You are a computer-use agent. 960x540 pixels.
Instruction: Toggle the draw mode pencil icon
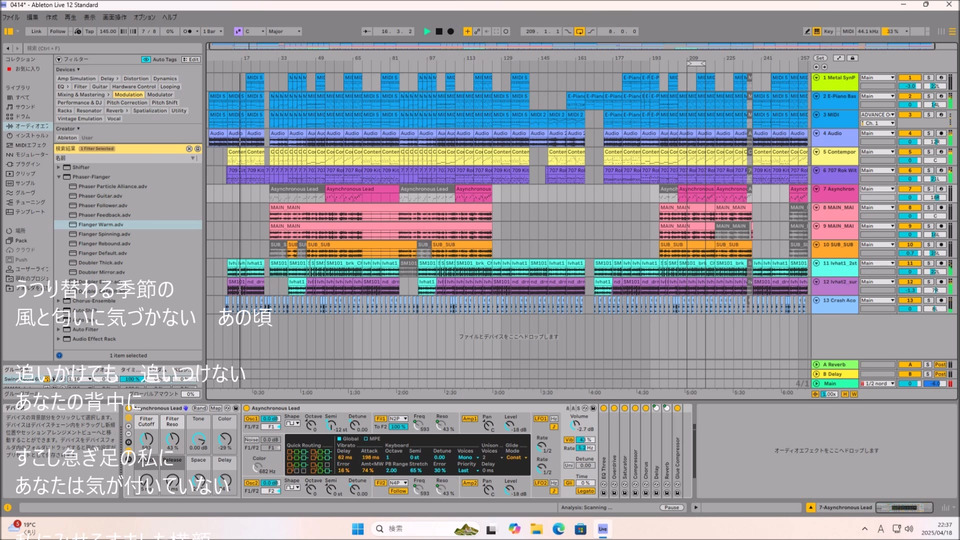tap(807, 31)
